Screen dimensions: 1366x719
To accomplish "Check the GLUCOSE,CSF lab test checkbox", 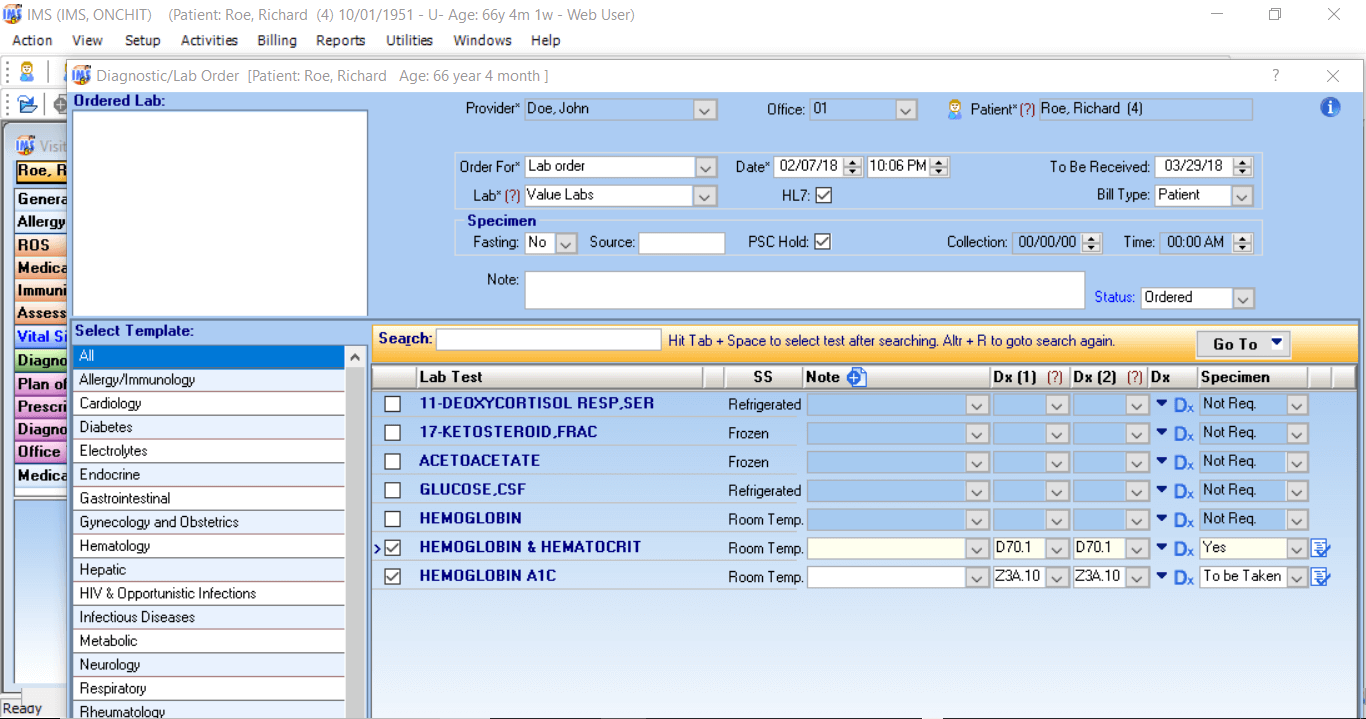I will pos(391,490).
